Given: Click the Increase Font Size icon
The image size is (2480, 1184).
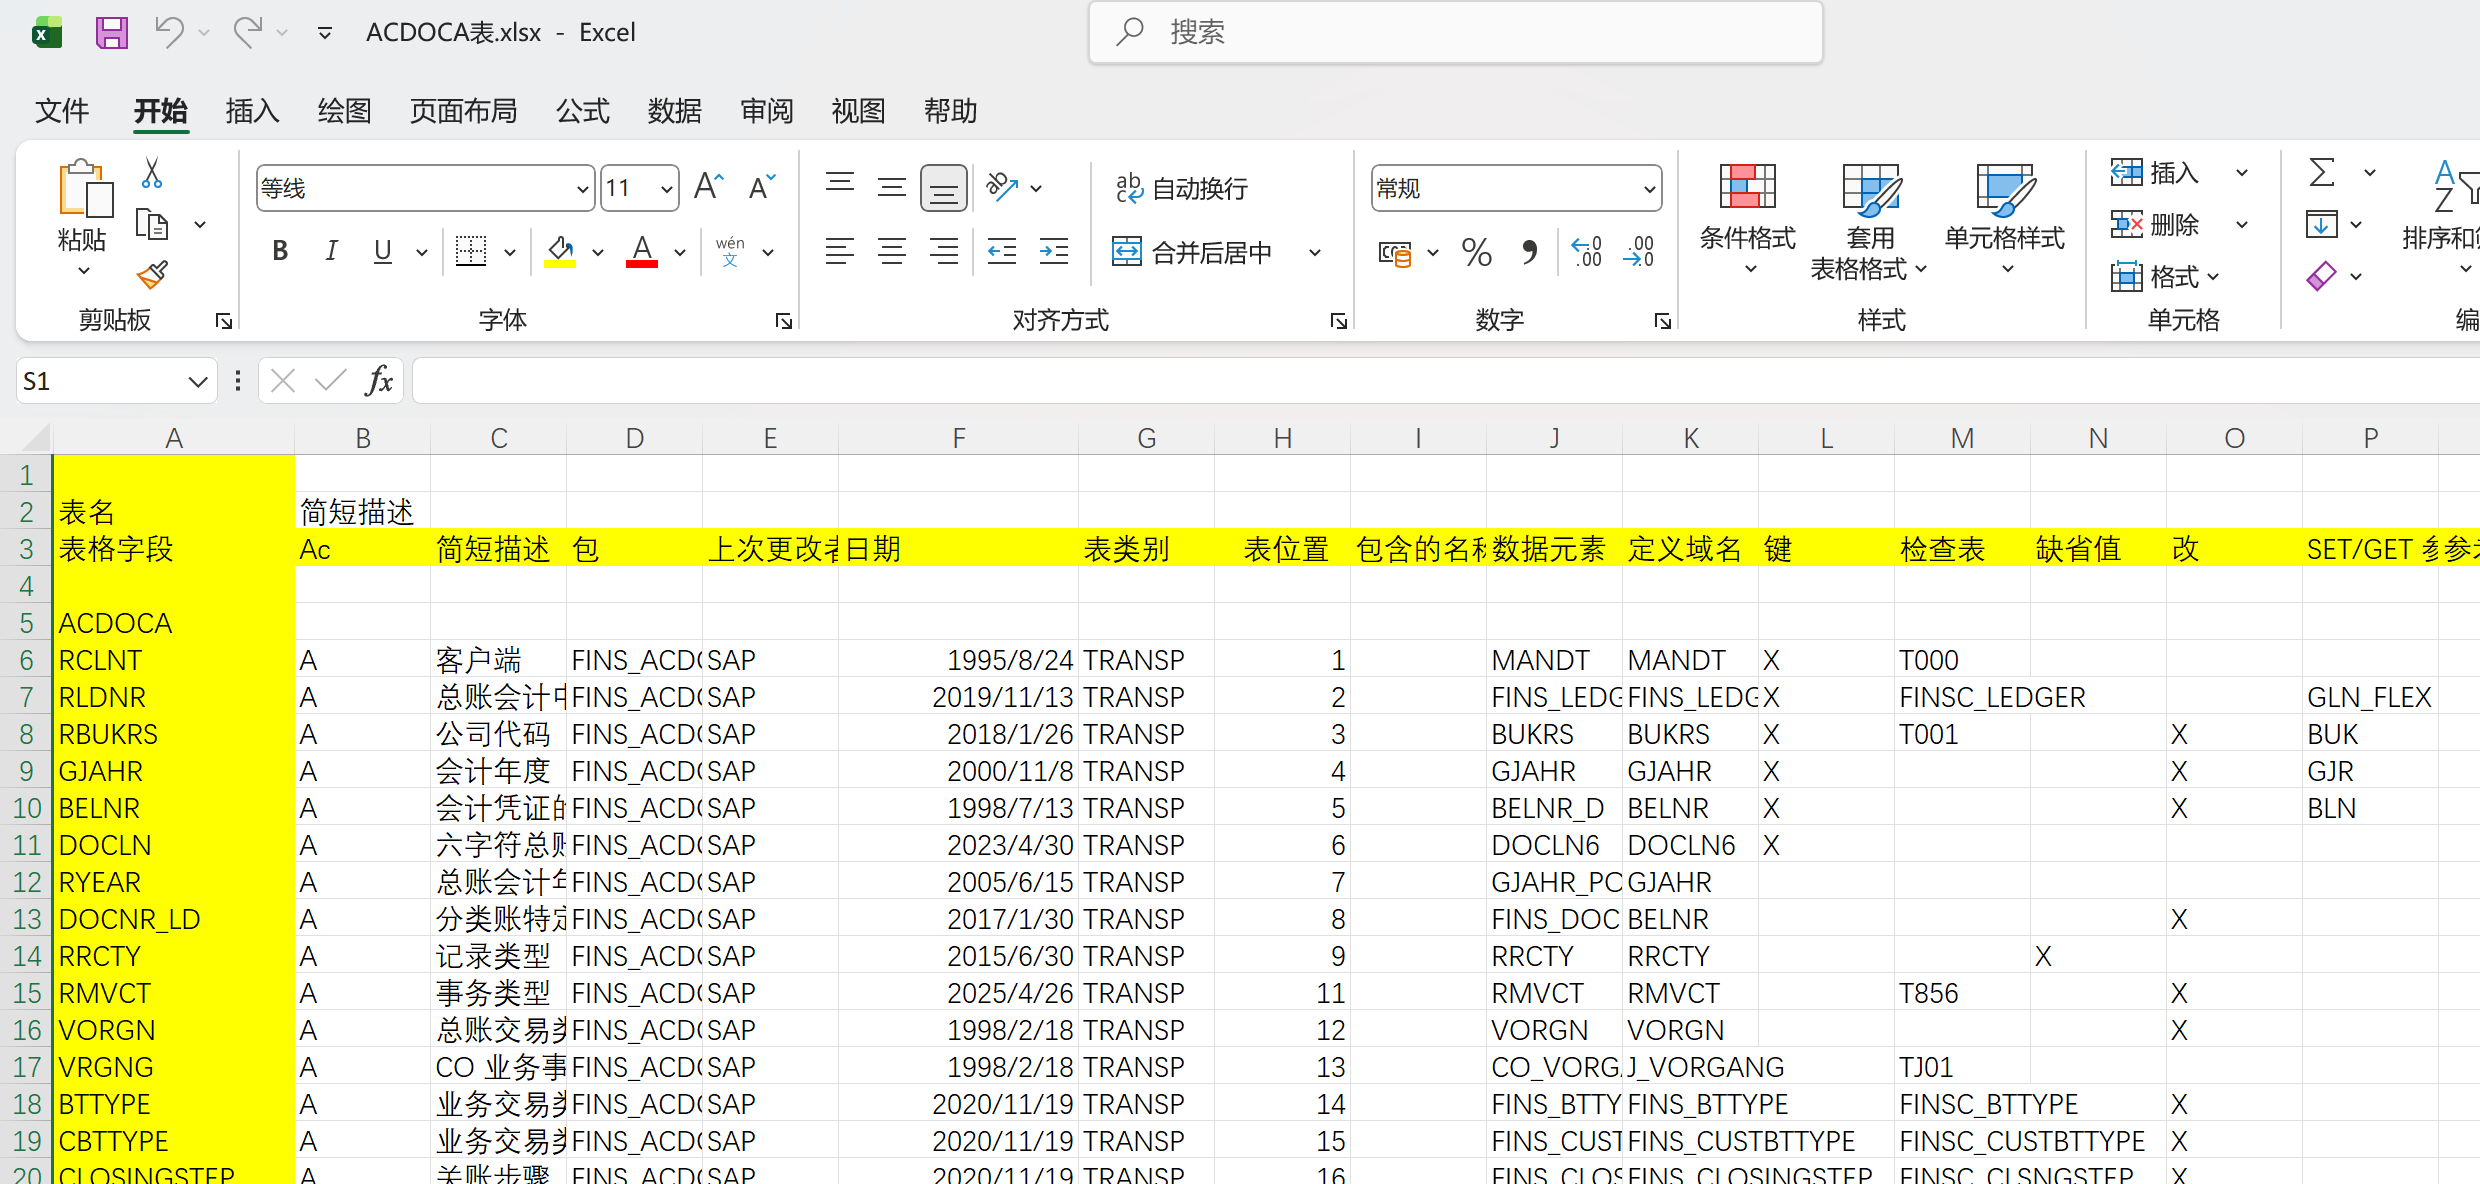Looking at the screenshot, I should tap(708, 187).
